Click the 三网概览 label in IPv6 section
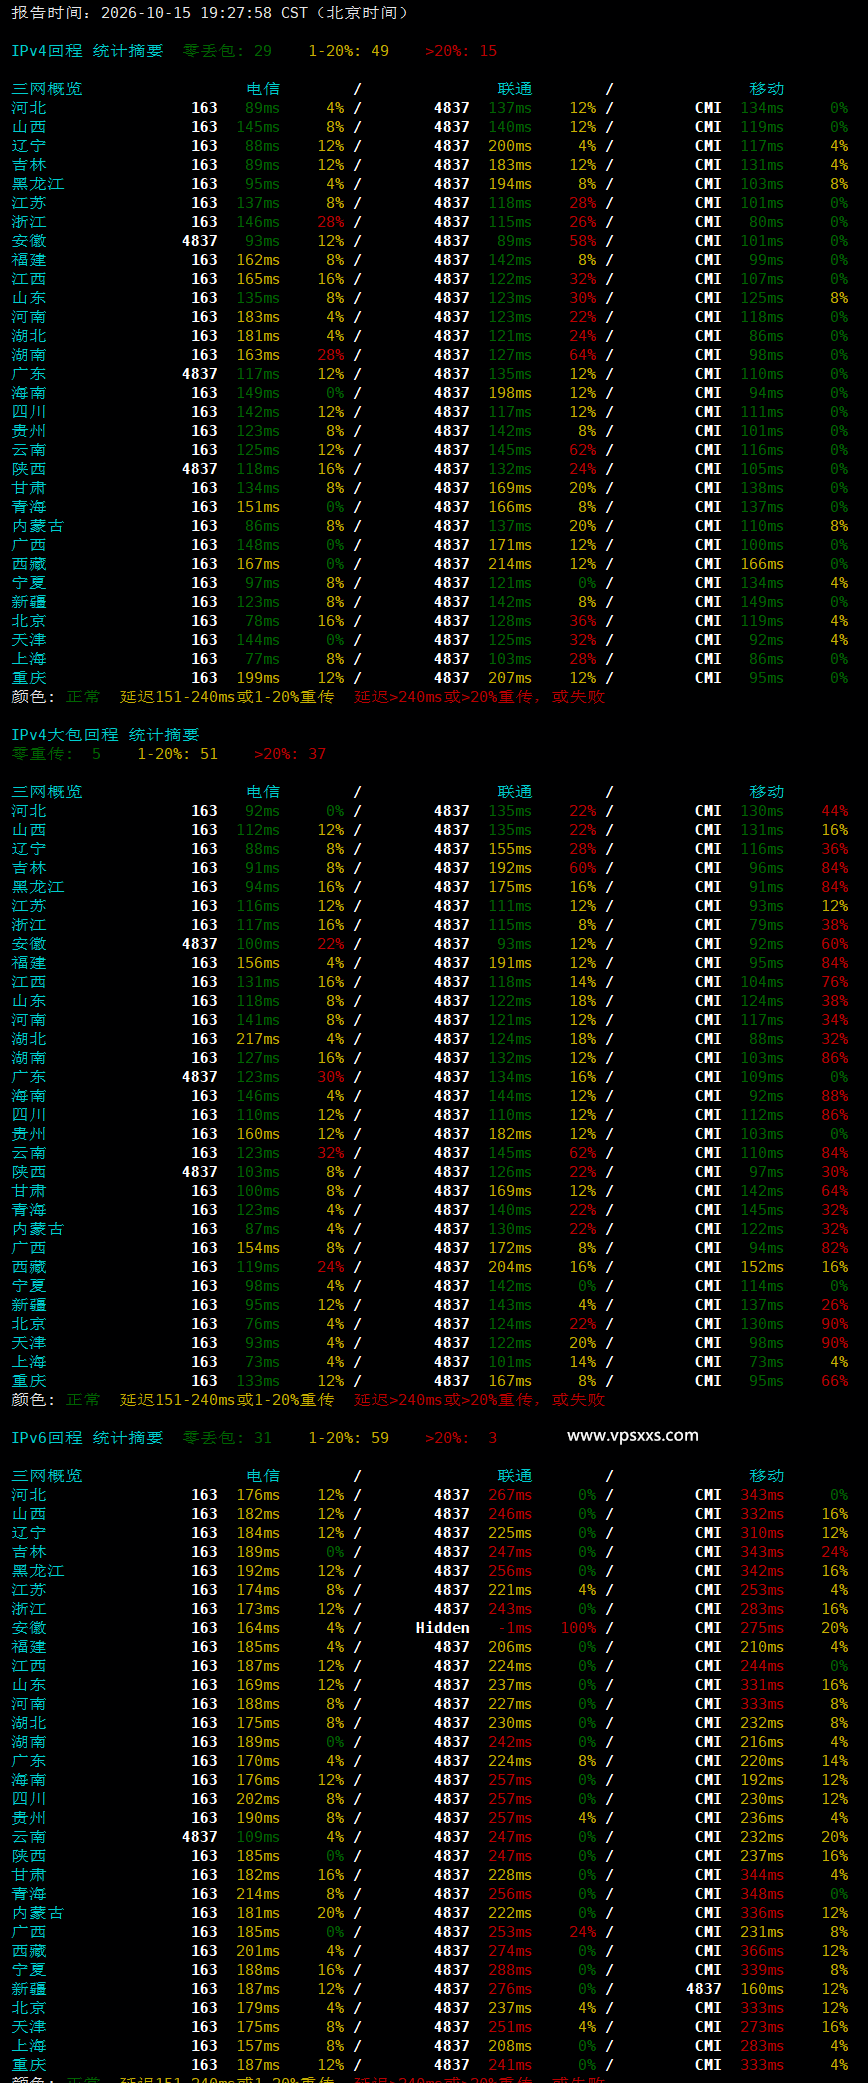The width and height of the screenshot is (868, 2083). (47, 1476)
